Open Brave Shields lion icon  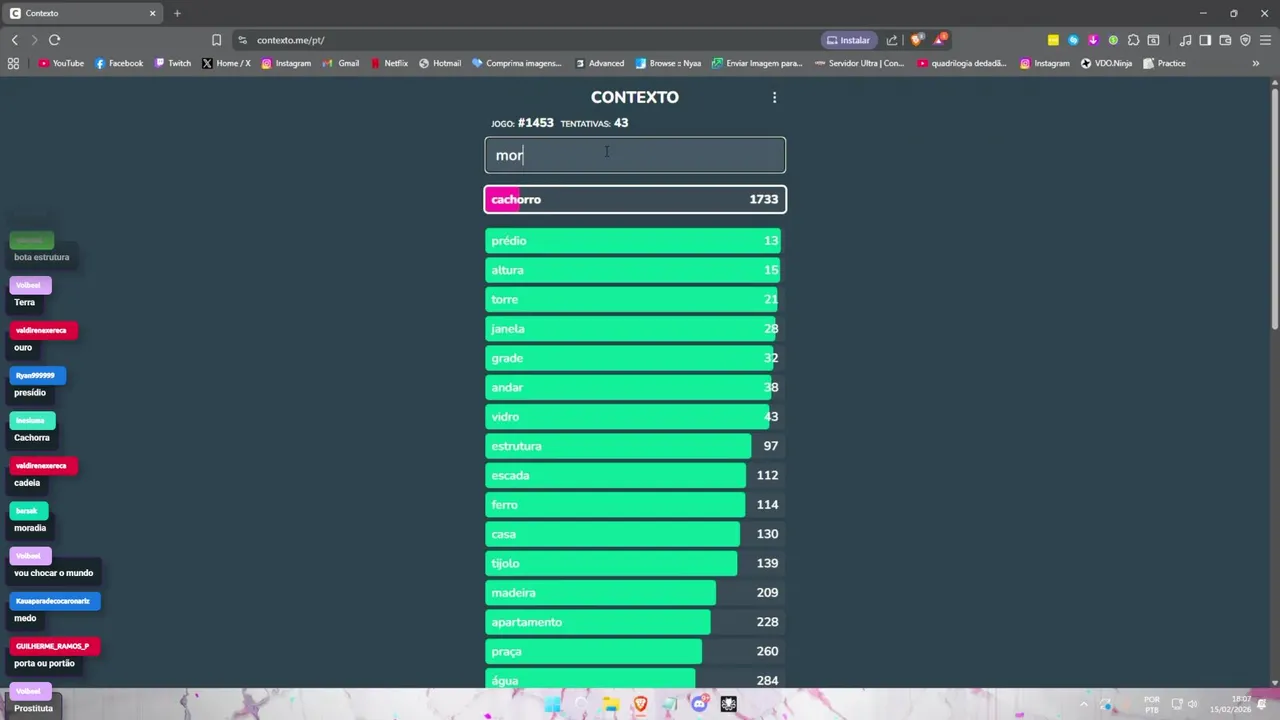(917, 40)
